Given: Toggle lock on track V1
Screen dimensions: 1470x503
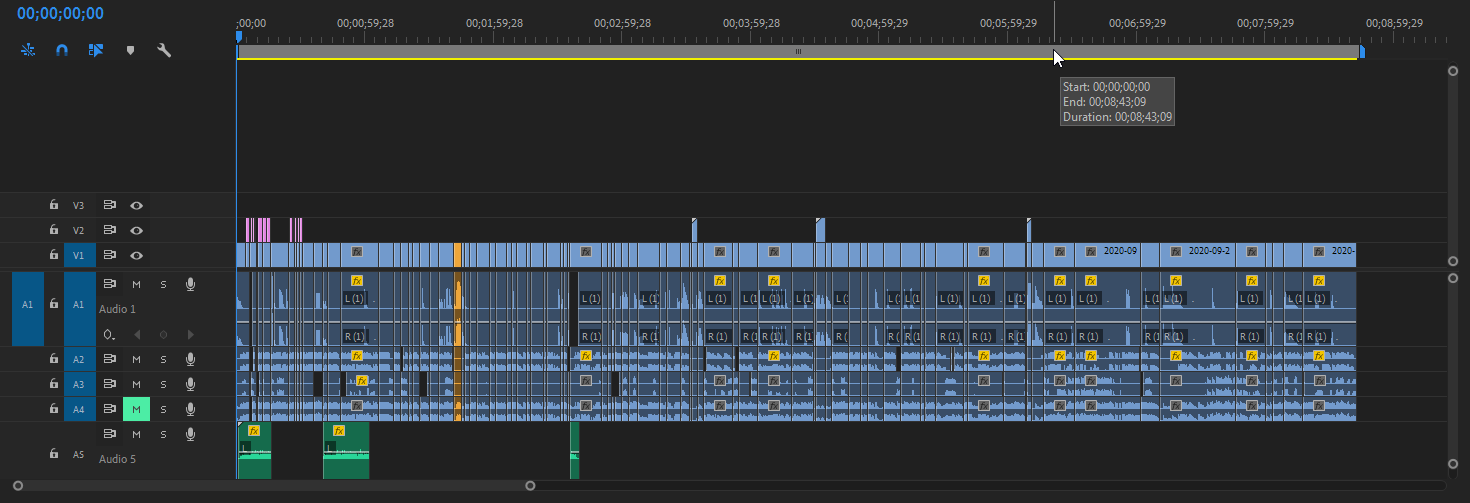Looking at the screenshot, I should tap(54, 255).
